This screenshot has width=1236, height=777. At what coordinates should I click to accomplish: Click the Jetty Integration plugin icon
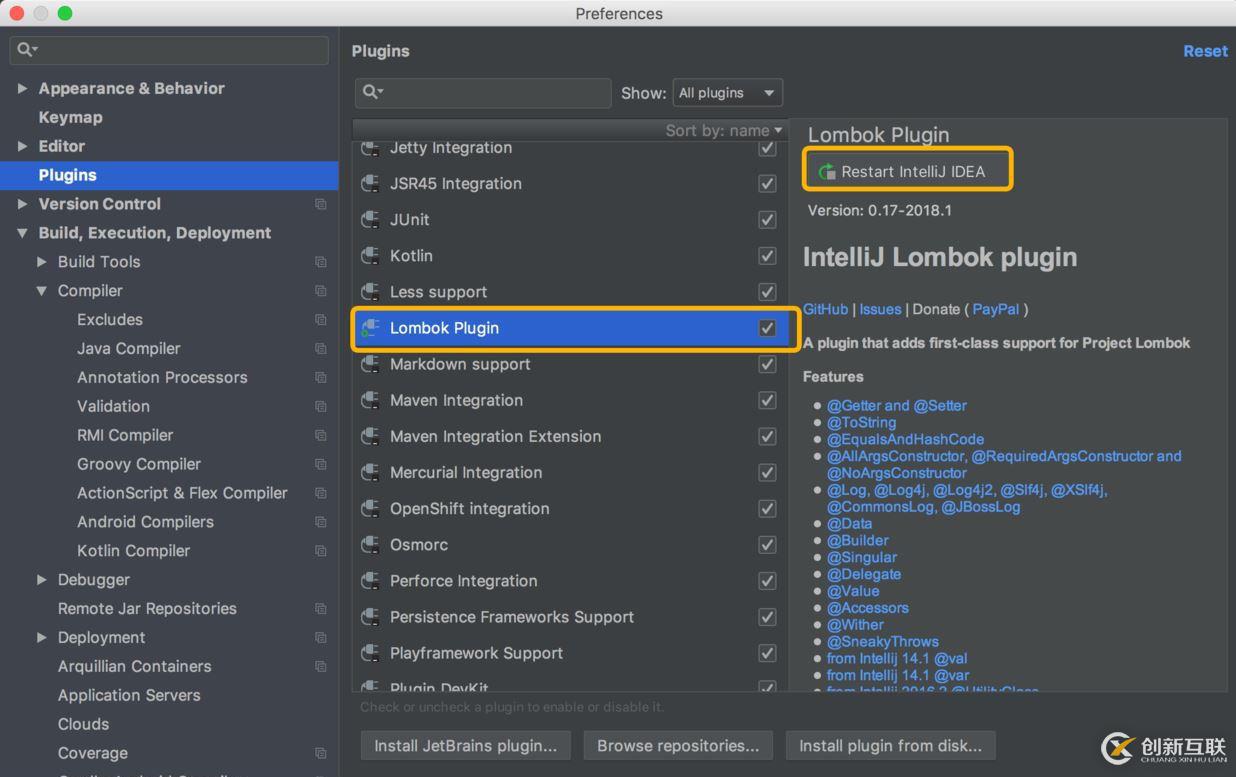pyautogui.click(x=371, y=148)
